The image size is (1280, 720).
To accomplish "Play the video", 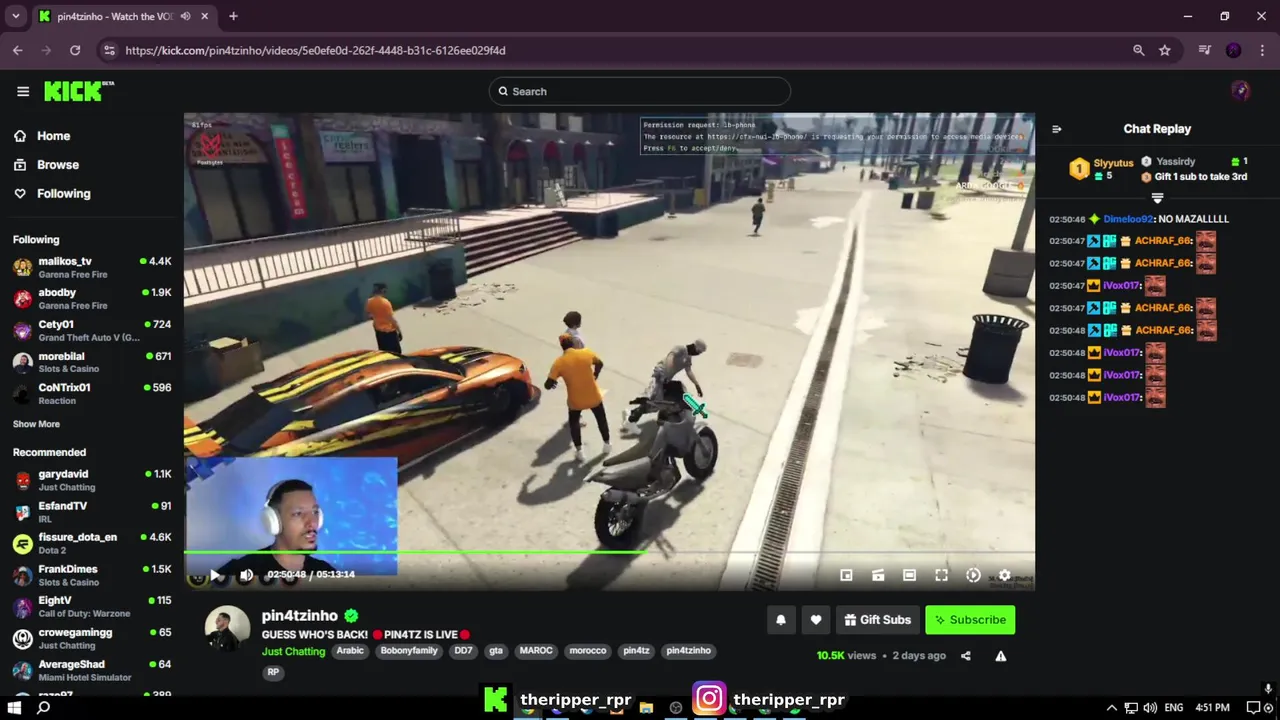I will pos(215,575).
